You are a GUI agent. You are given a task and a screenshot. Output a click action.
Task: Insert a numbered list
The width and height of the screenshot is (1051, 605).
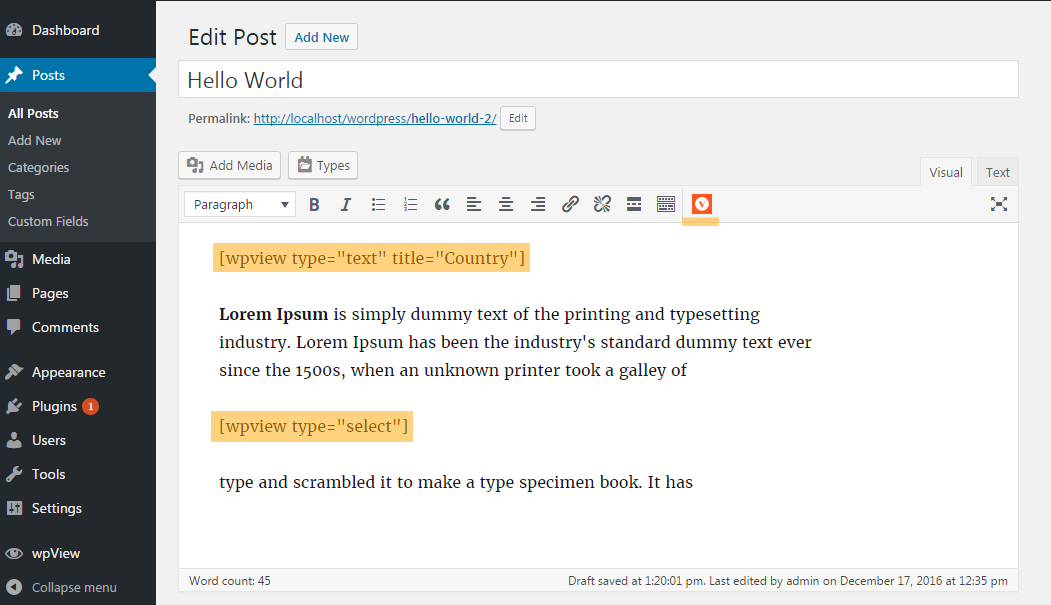tap(410, 204)
